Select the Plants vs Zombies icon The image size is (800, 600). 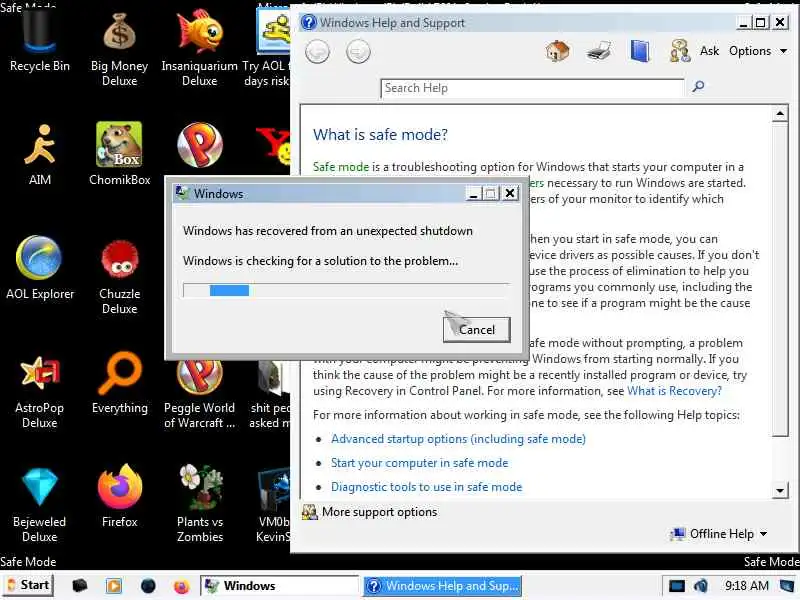[199, 504]
